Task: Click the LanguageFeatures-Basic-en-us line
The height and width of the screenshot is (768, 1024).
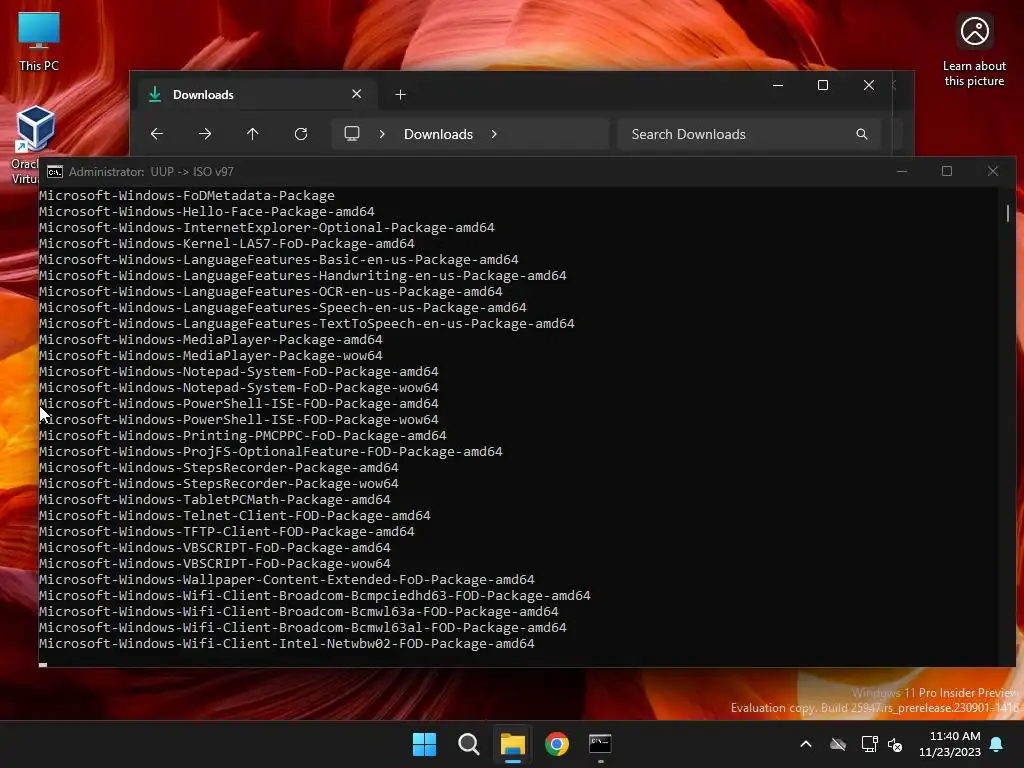Action: (x=279, y=259)
